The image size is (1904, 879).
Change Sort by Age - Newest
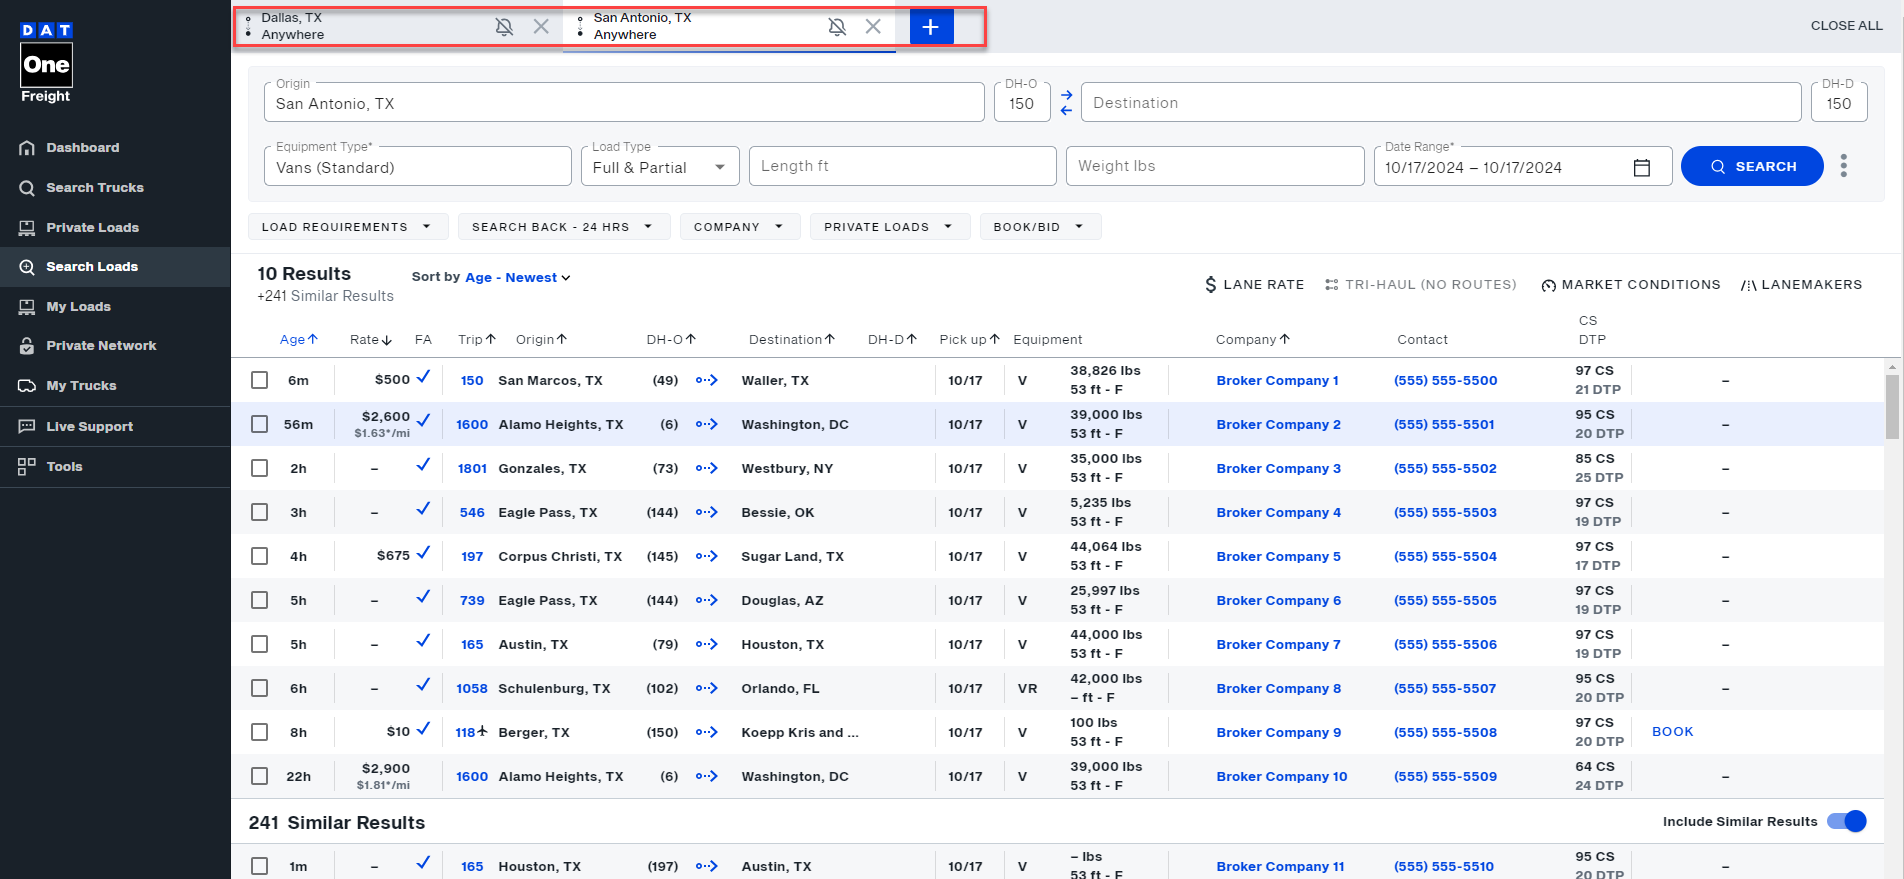(517, 278)
